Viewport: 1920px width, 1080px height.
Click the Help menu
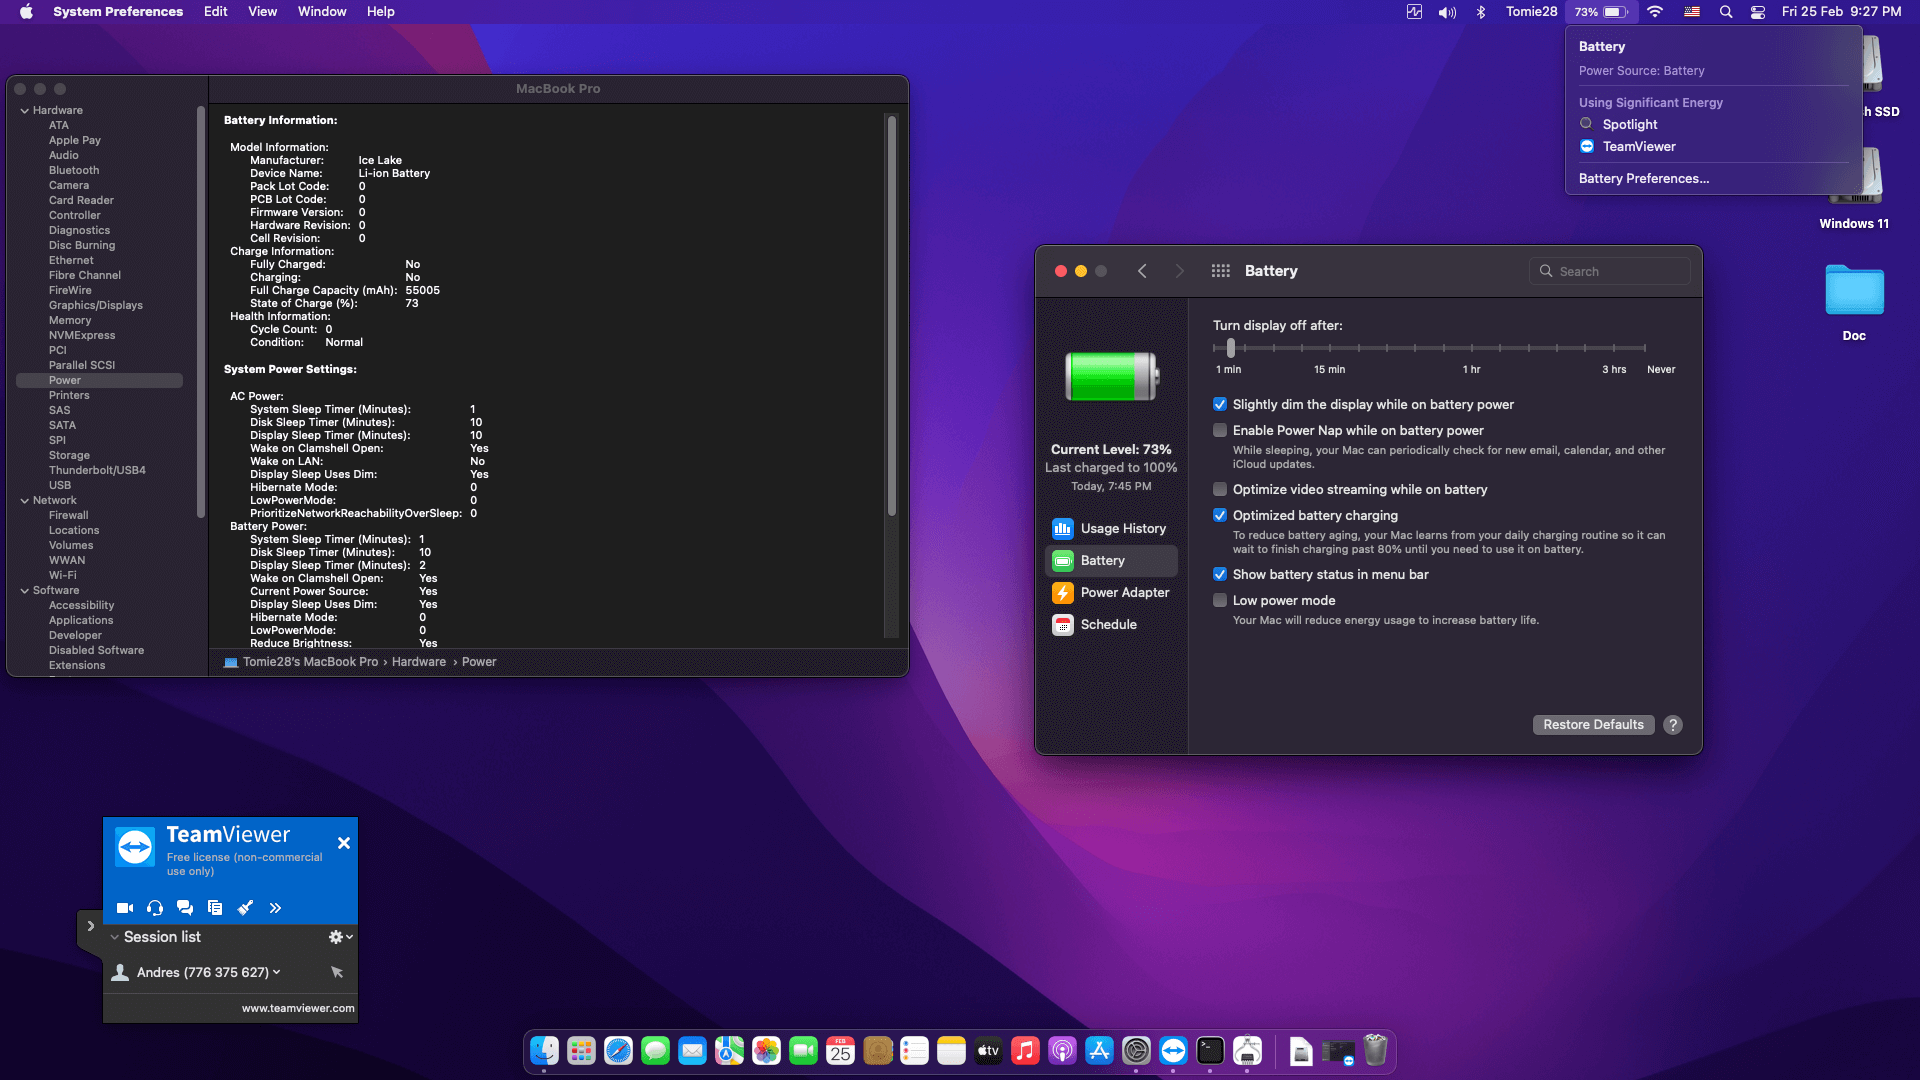point(380,12)
